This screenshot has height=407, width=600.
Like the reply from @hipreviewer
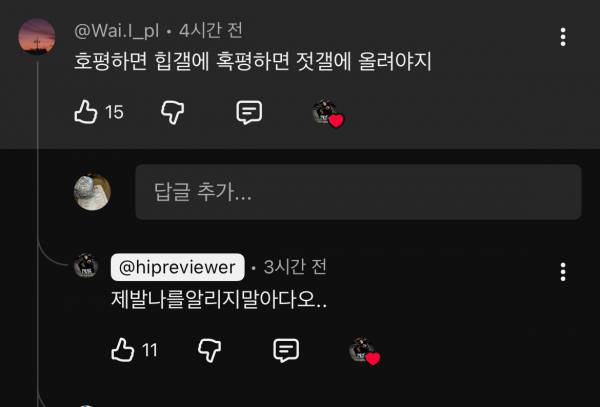(x=122, y=350)
